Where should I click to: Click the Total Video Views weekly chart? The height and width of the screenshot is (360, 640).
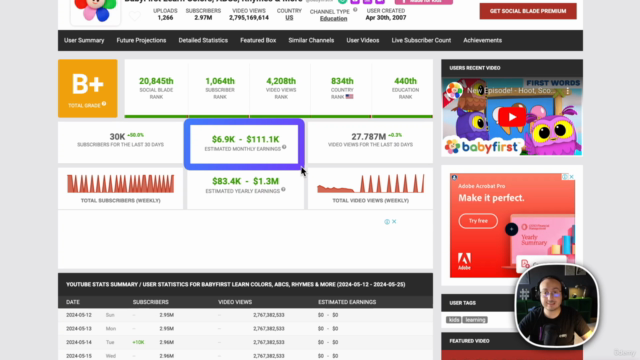[371, 184]
